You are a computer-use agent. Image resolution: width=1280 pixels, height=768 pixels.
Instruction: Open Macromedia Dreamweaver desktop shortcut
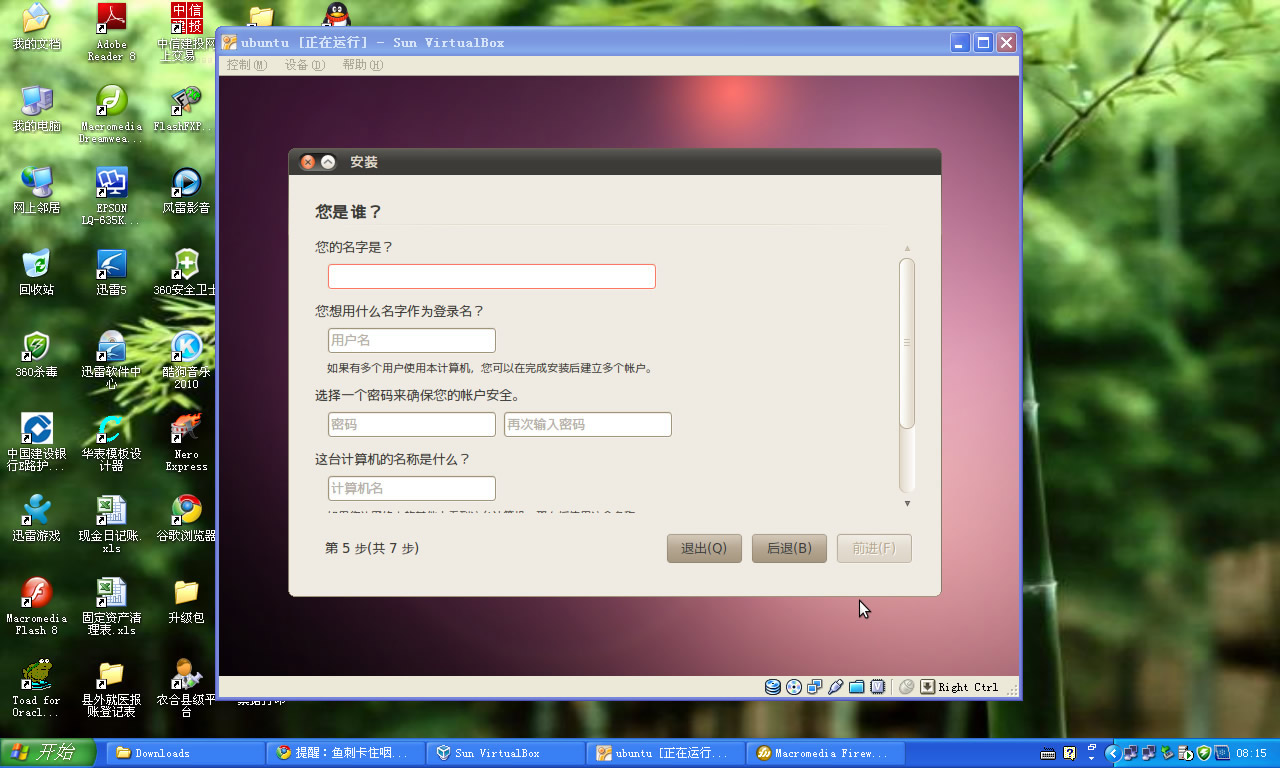tap(111, 115)
